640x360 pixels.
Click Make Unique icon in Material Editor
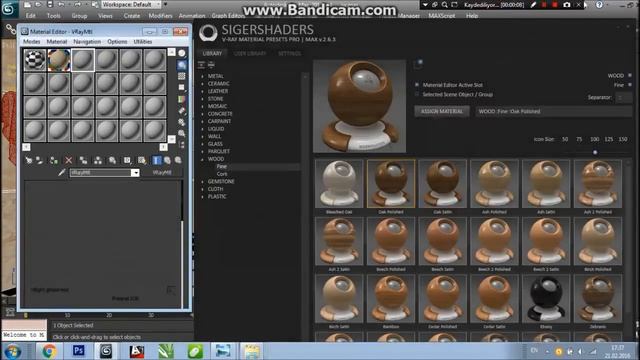[x=98, y=160]
